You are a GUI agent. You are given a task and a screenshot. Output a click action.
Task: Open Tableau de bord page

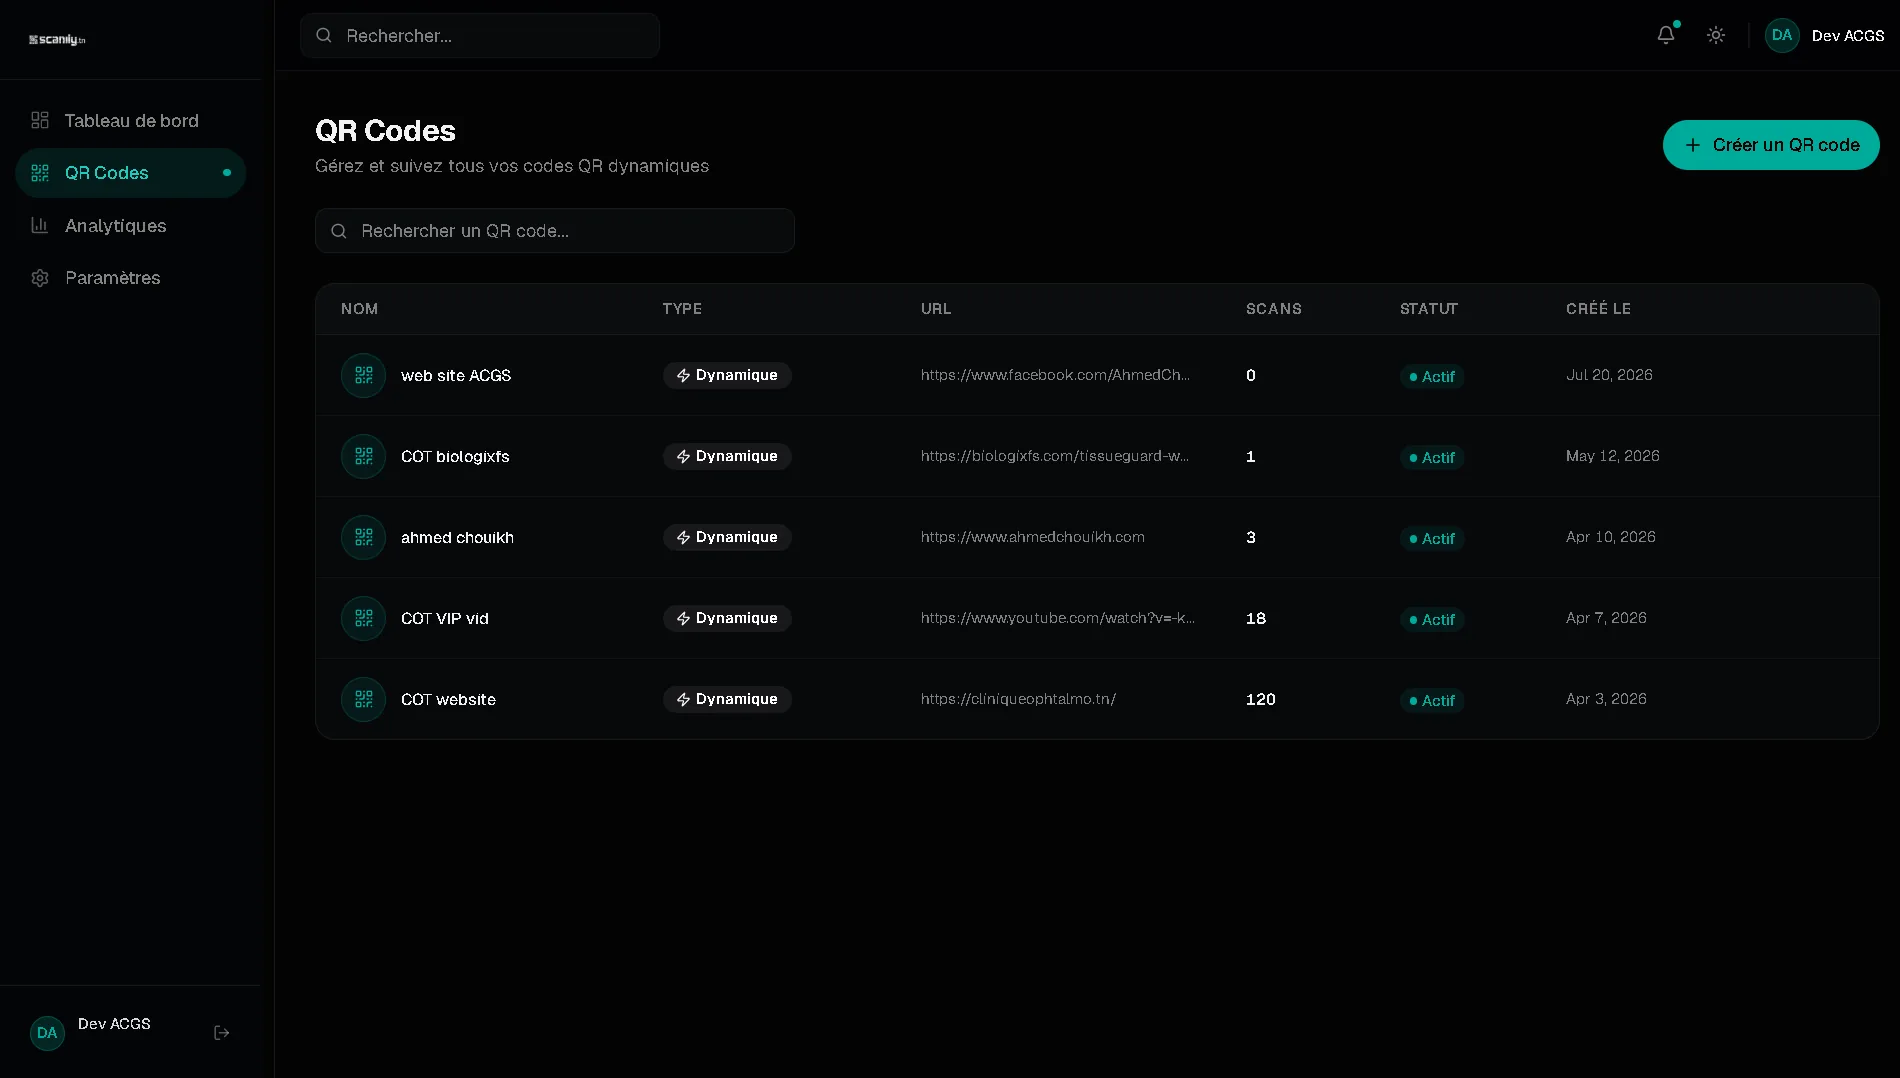130,121
